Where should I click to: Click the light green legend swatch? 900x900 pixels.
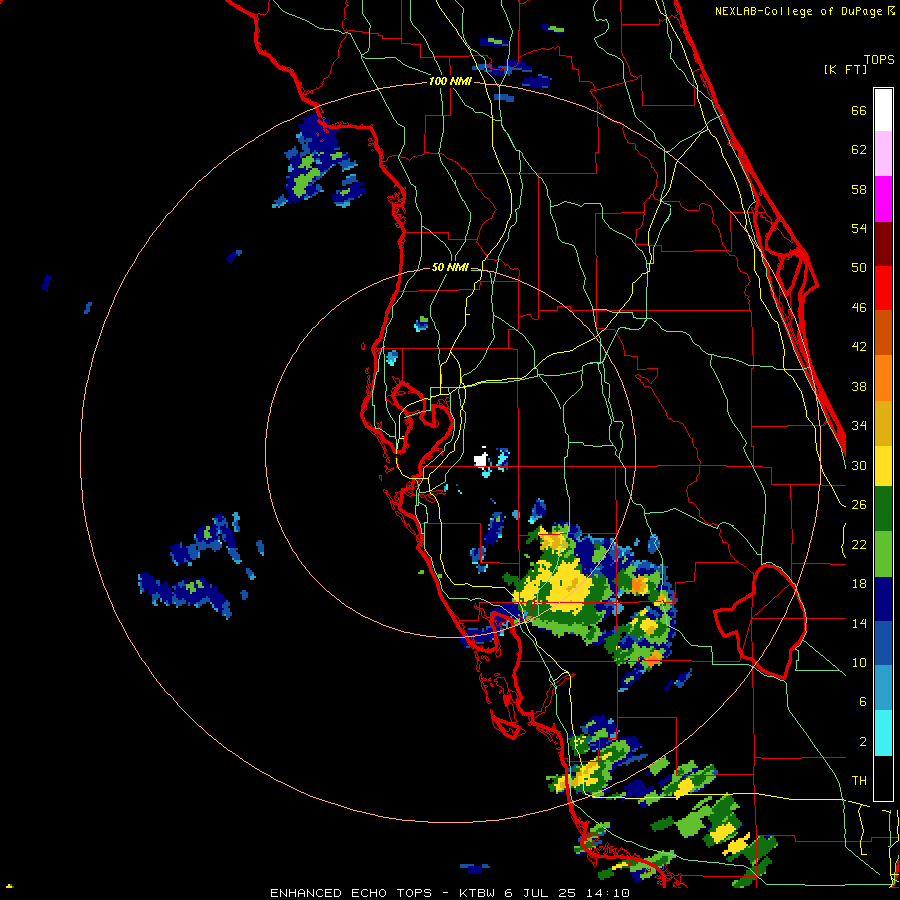click(x=883, y=554)
